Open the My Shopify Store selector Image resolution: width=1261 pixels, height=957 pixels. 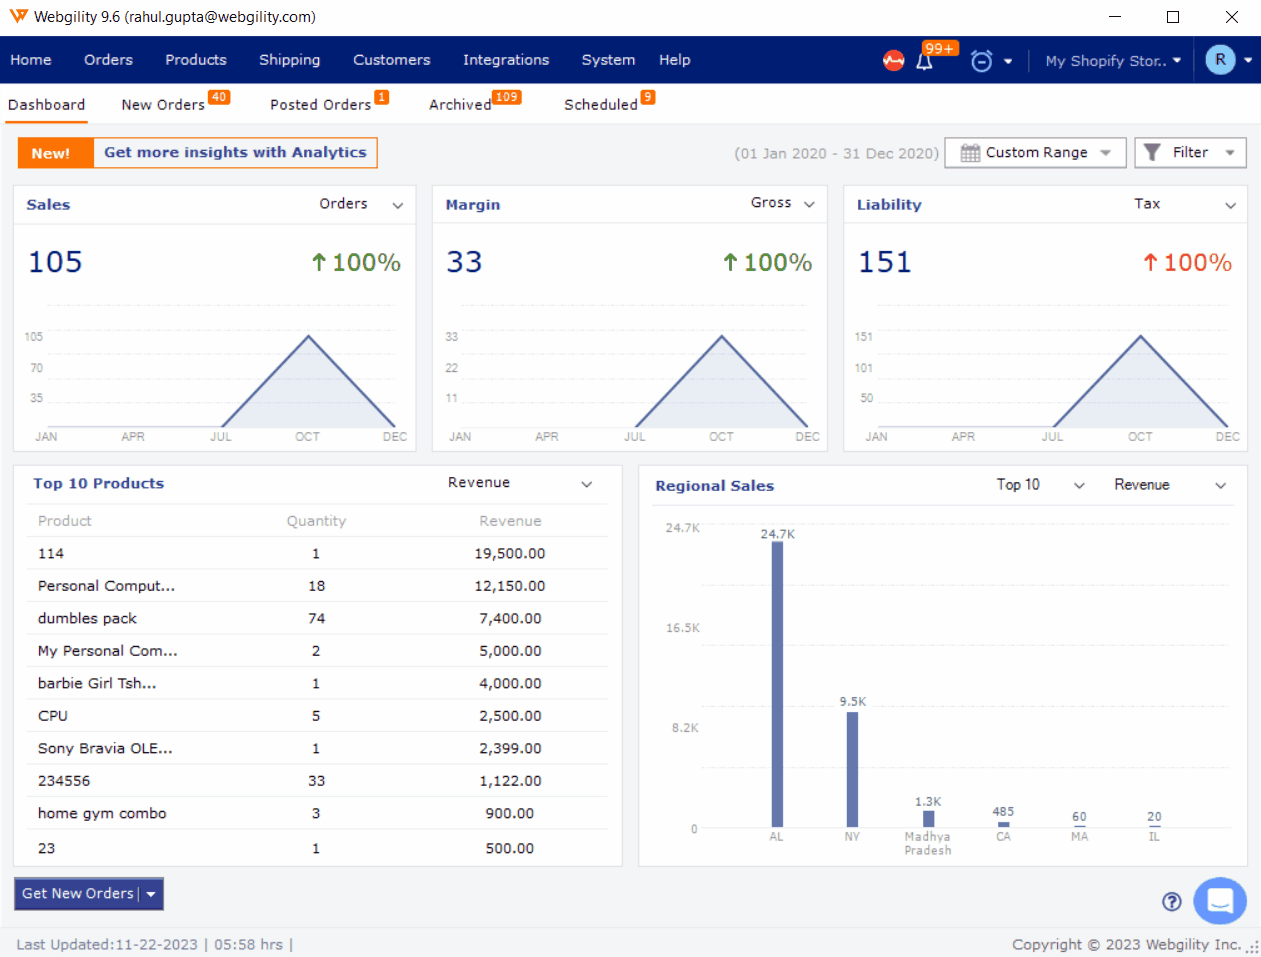pos(1112,61)
